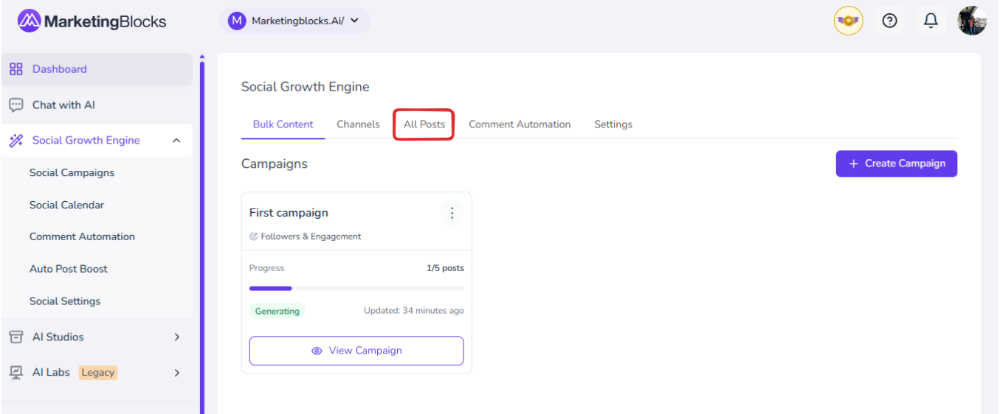Click the AI Studios sidebar icon

tap(16, 337)
